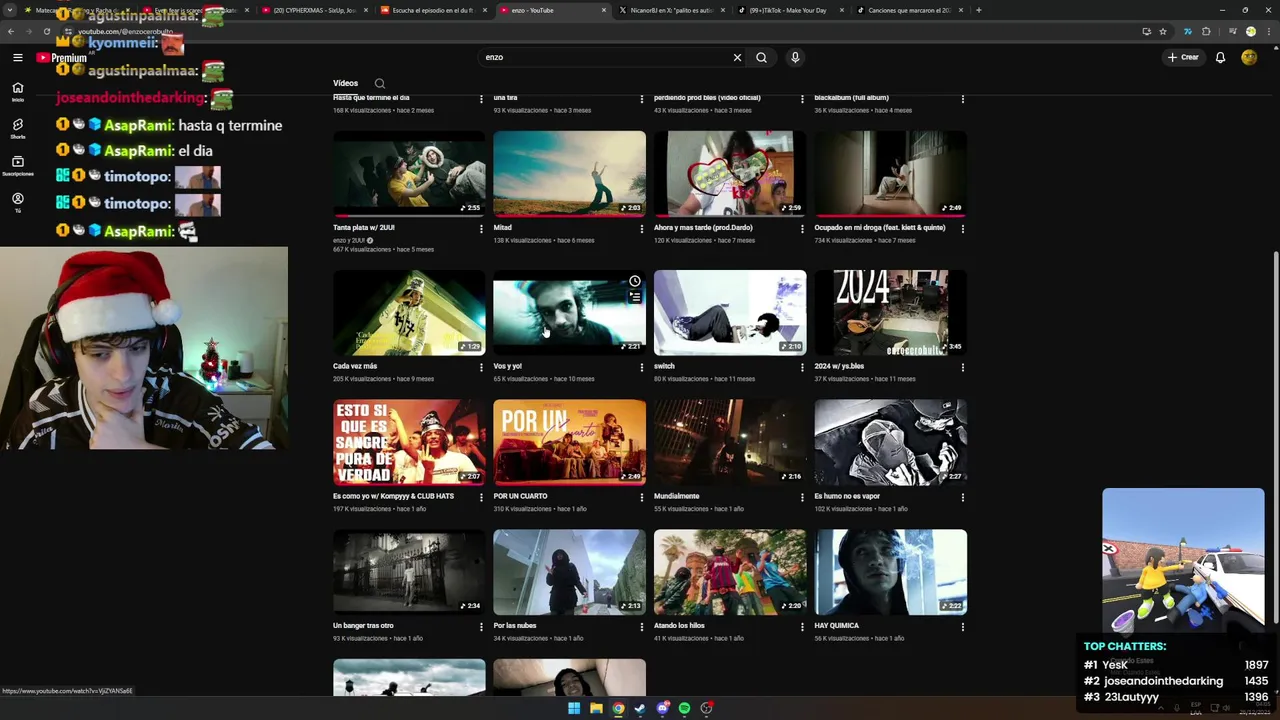Play the "Ahora y mas tarde" heart thumbnail
Viewport: 1280px width, 720px height.
(x=730, y=173)
